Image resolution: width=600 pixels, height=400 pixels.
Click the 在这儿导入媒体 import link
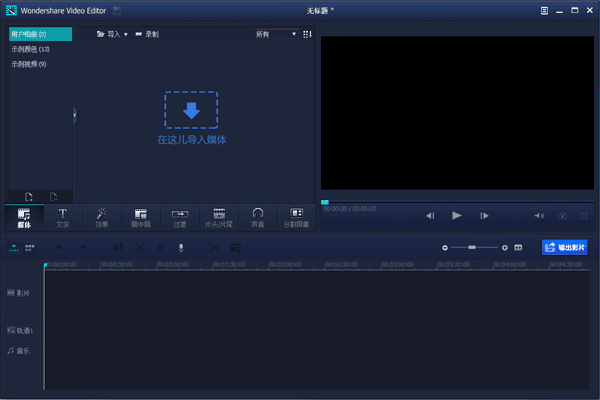(x=192, y=140)
